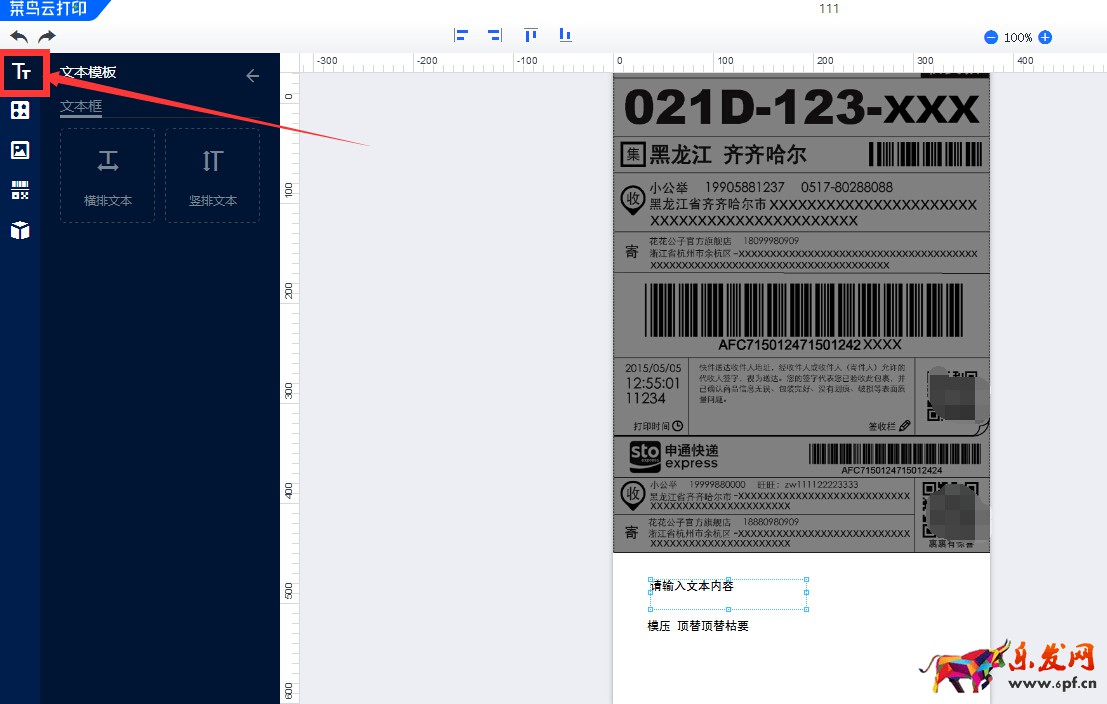Screen dimensions: 1107x704
Task: Click the 100% zoom level text
Action: click(x=1018, y=37)
